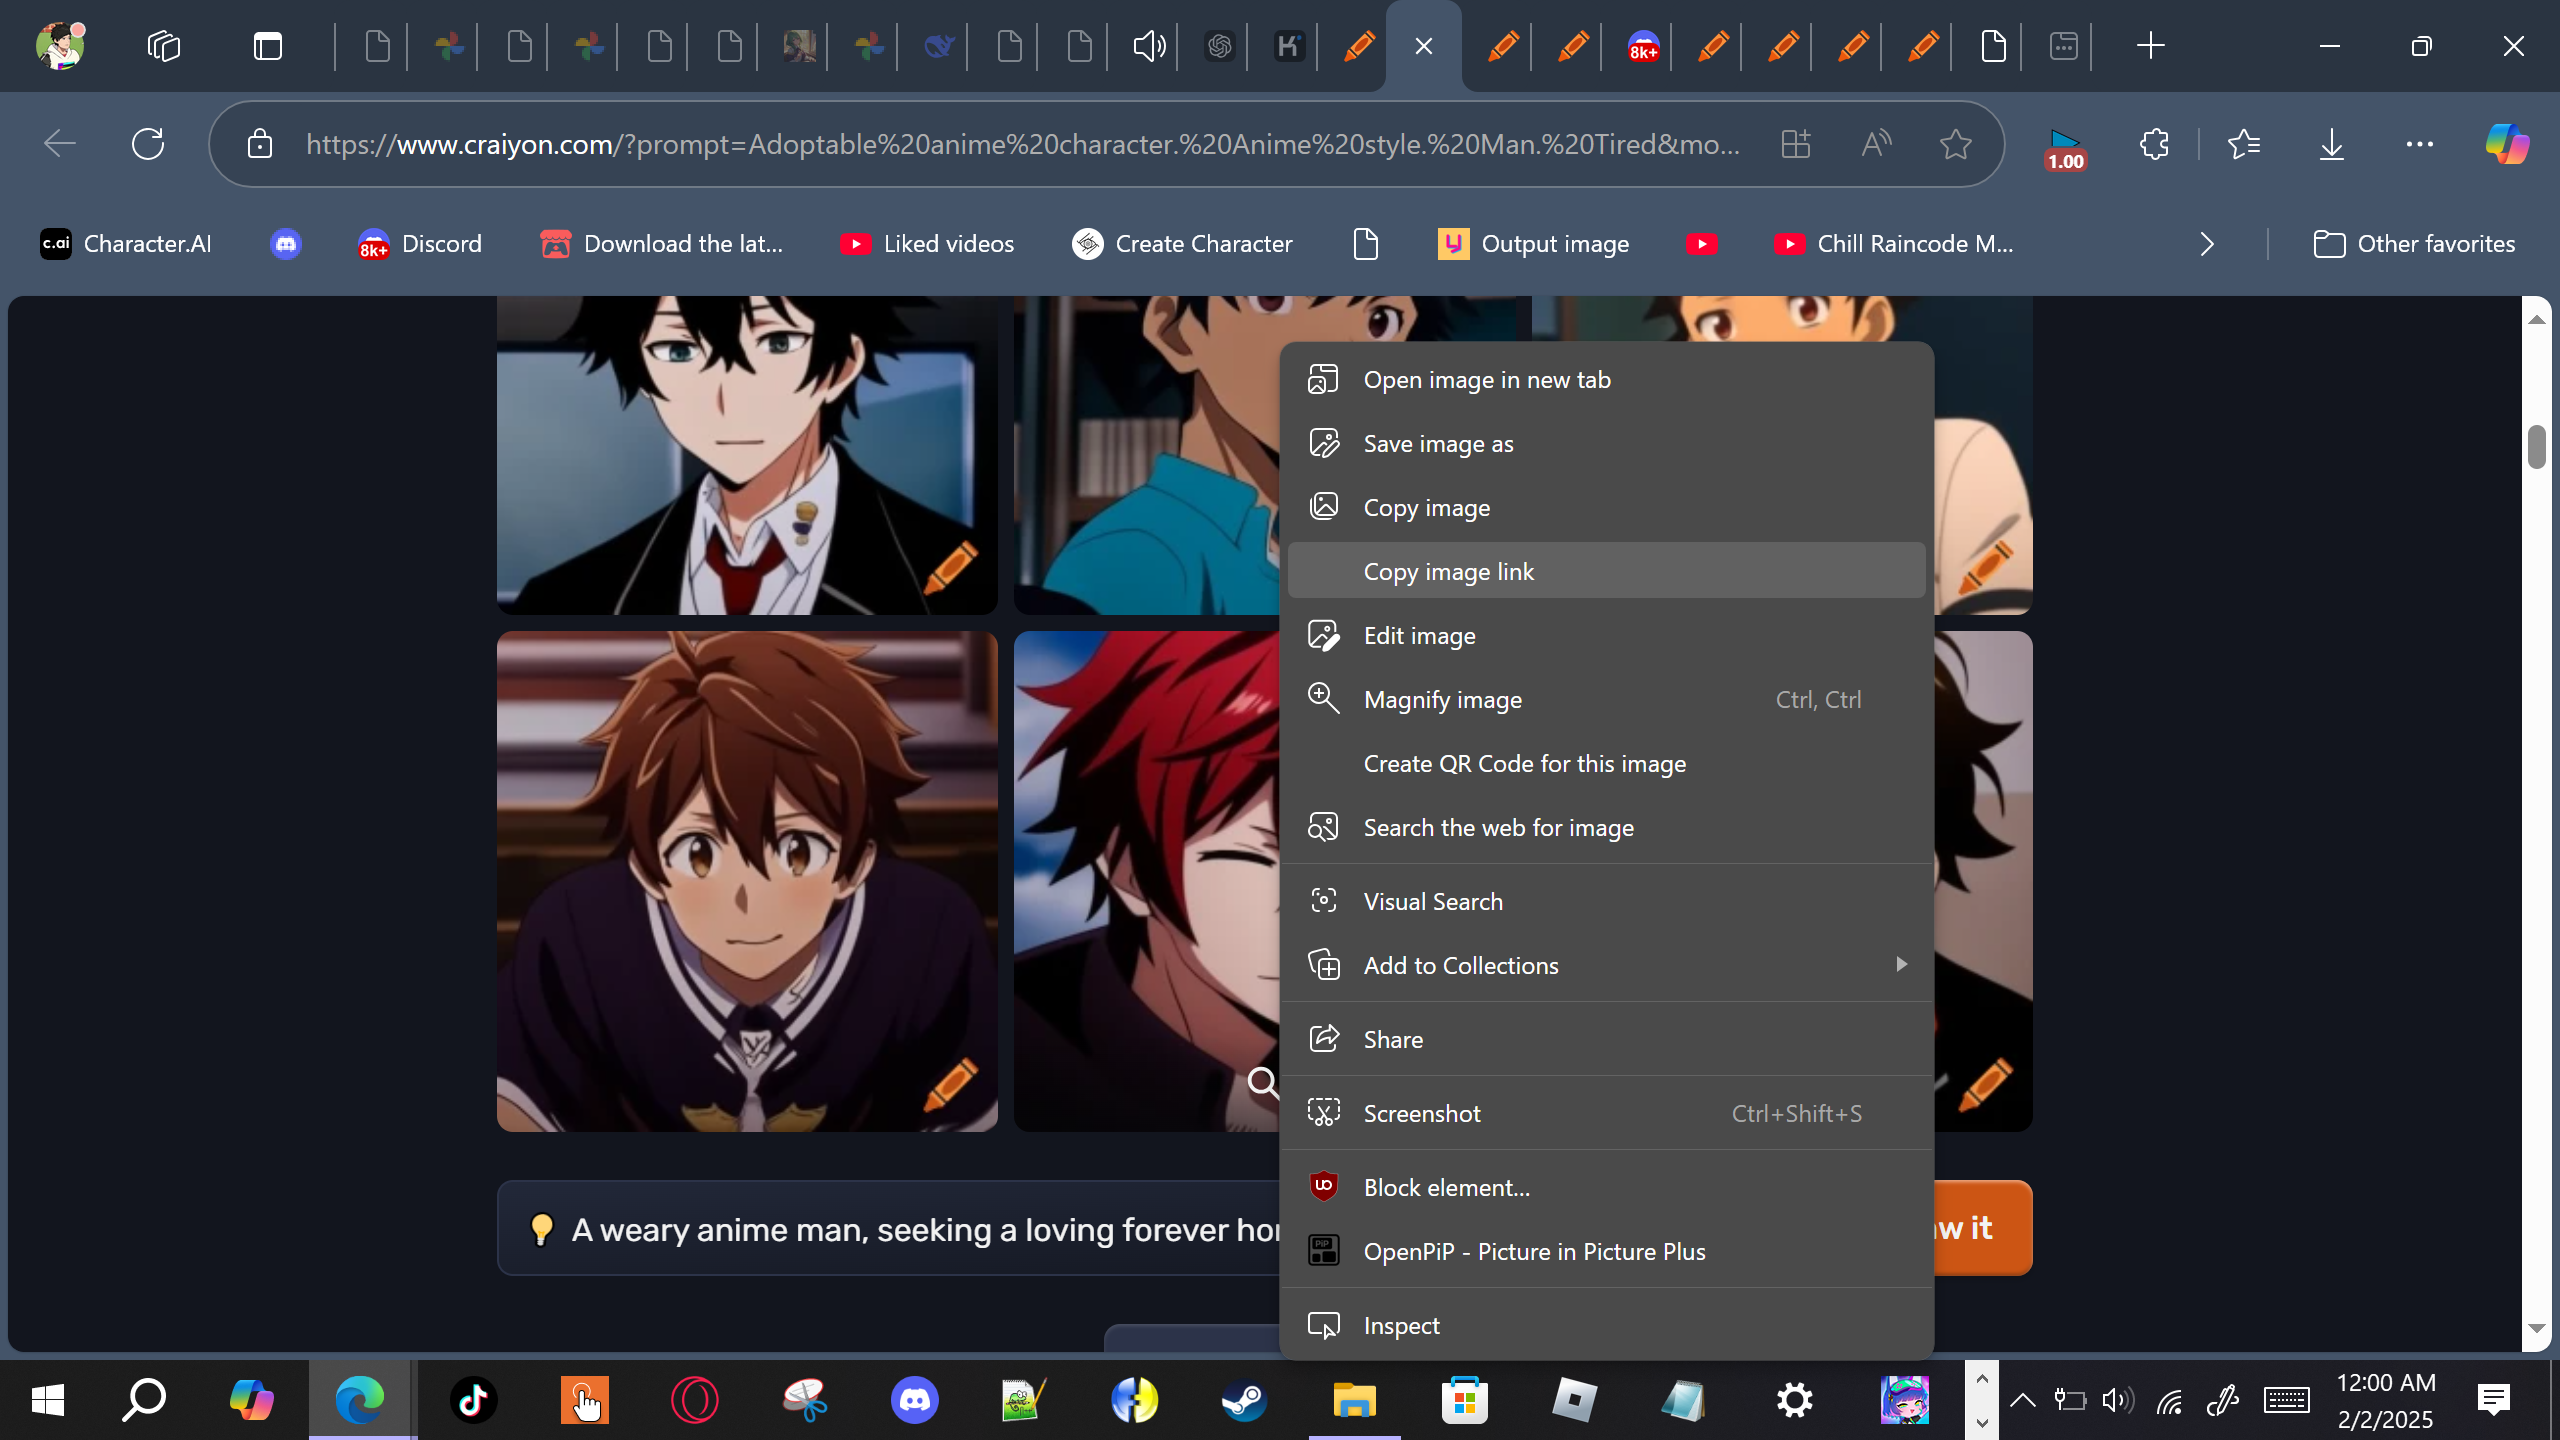Image resolution: width=2560 pixels, height=1440 pixels.
Task: Toggle the favorite star for this page
Action: (1955, 144)
